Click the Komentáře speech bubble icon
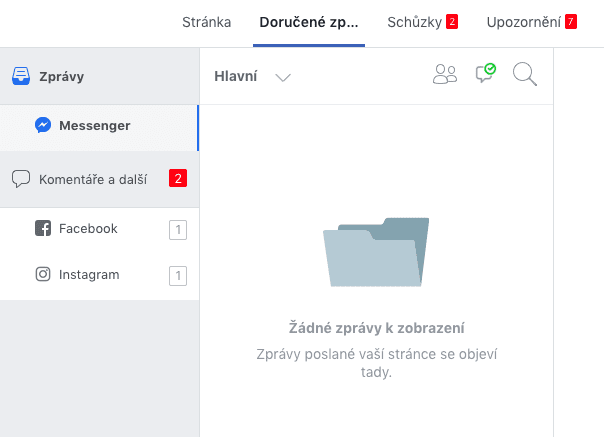604x437 pixels. click(20, 179)
